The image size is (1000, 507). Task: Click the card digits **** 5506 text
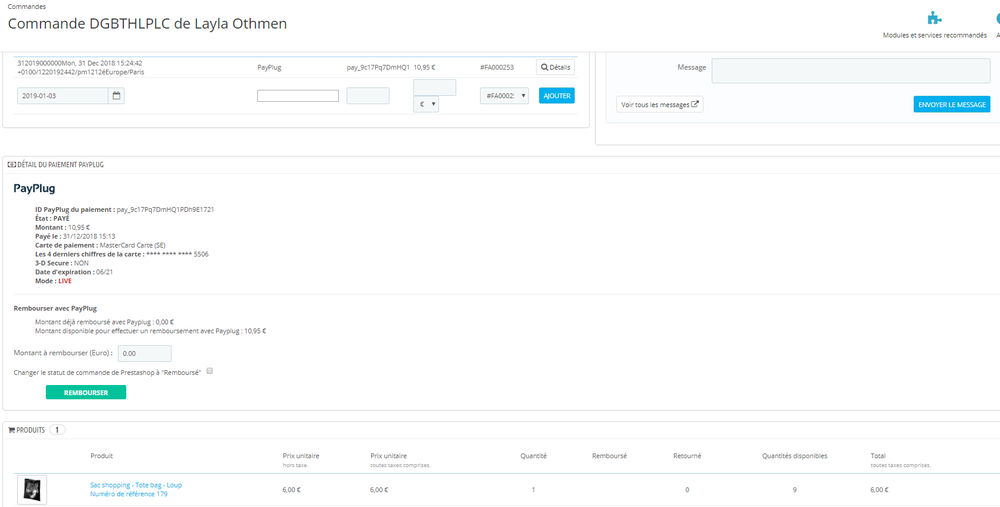tap(177, 254)
